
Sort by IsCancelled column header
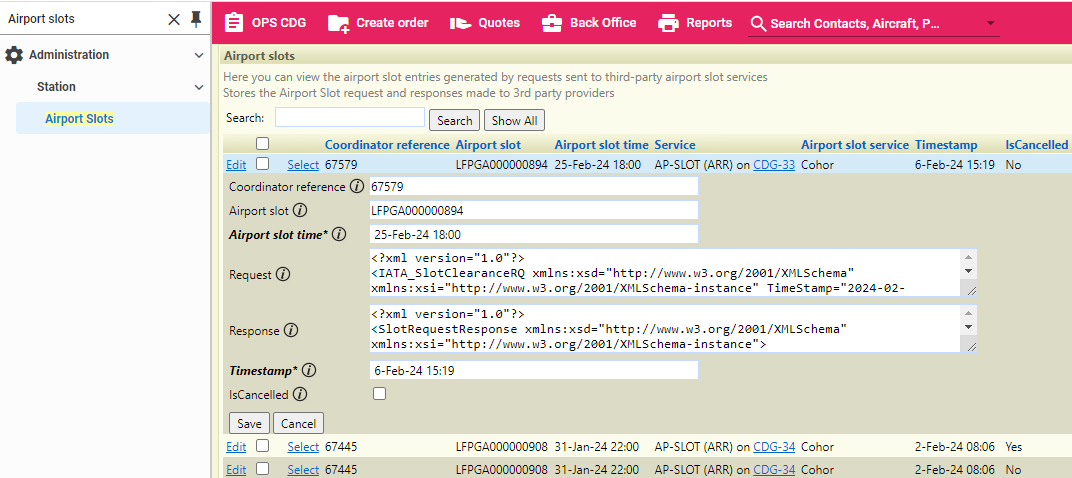[x=1036, y=145]
